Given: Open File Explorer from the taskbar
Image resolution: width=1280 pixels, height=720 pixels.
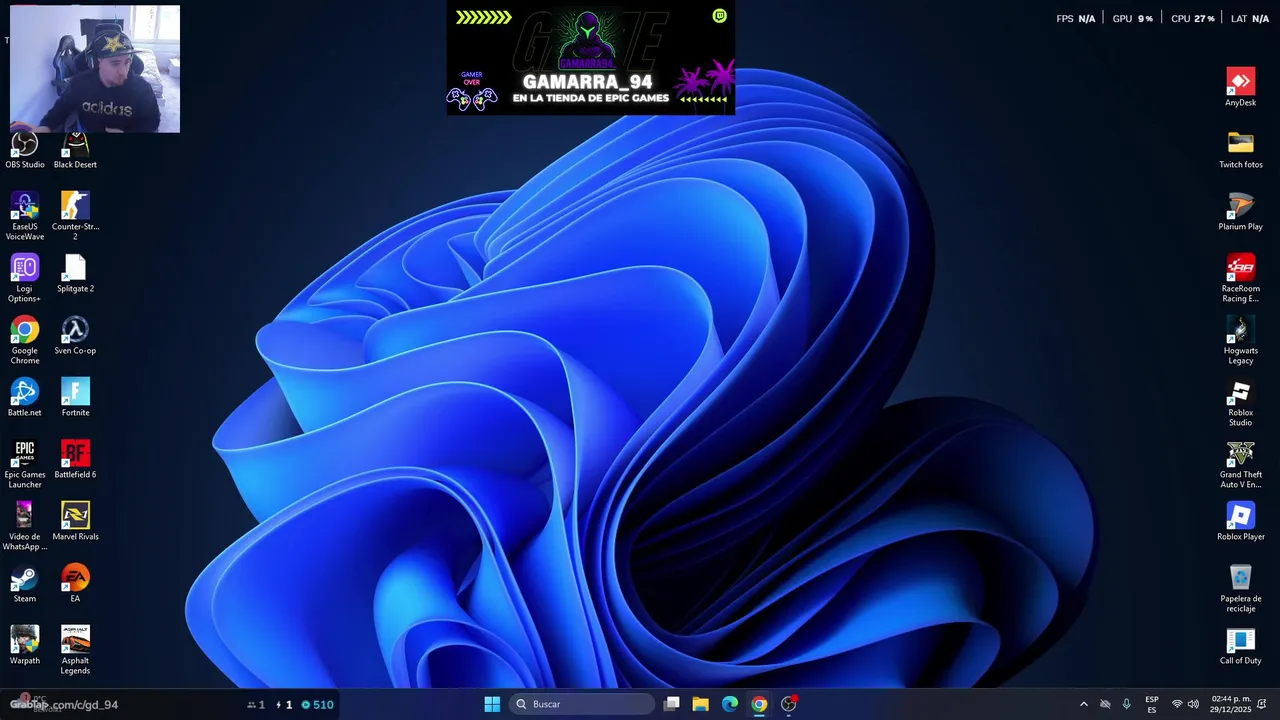Looking at the screenshot, I should (x=701, y=704).
